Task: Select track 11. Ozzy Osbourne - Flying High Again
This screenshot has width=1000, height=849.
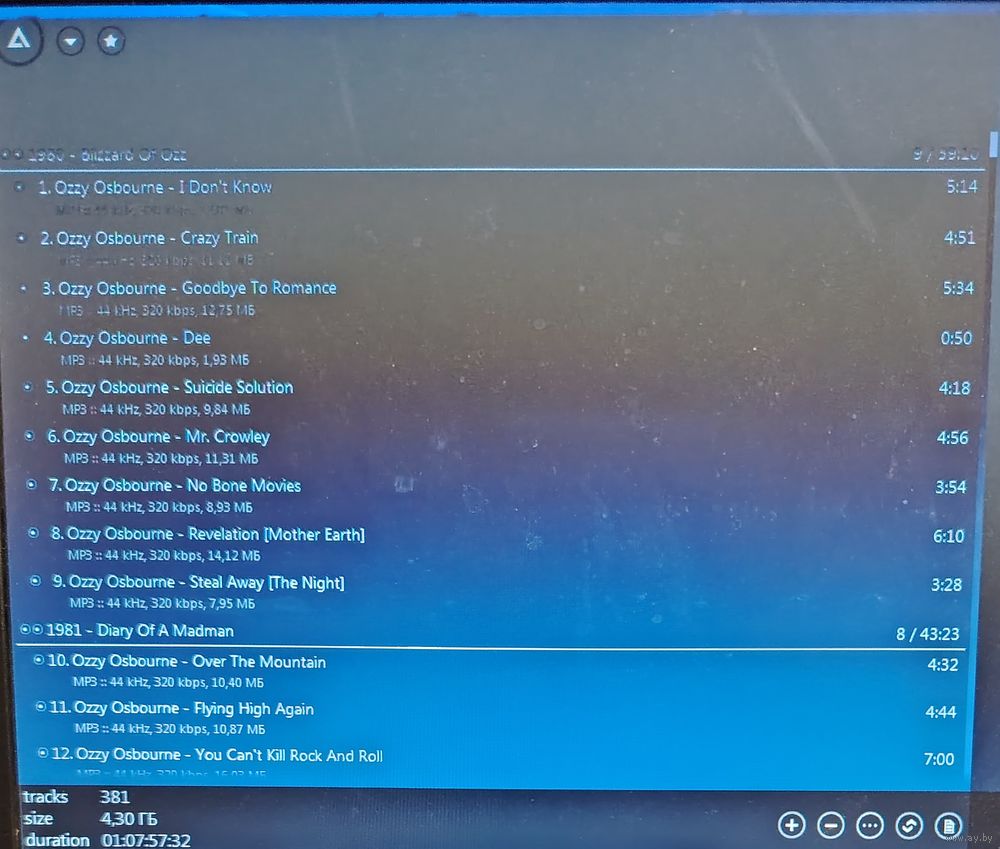Action: coord(182,708)
